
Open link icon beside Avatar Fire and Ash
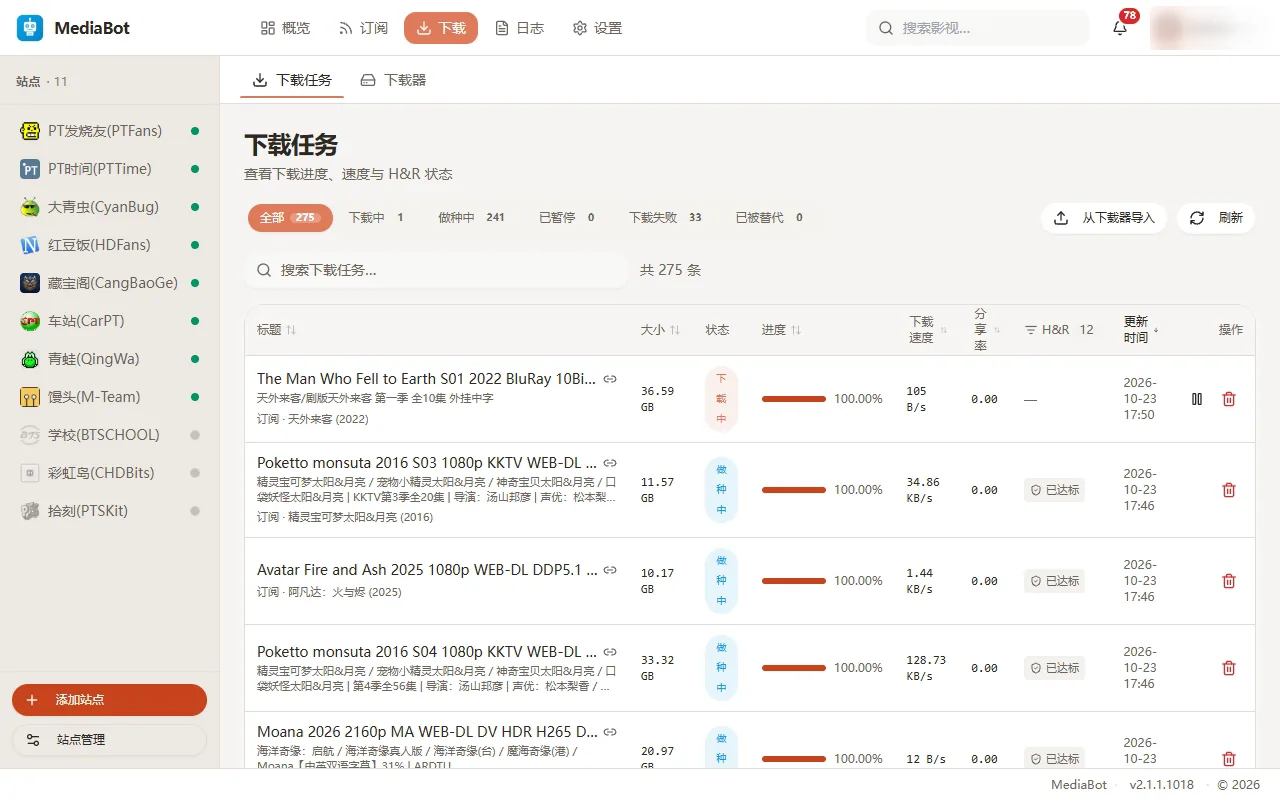pyautogui.click(x=610, y=570)
